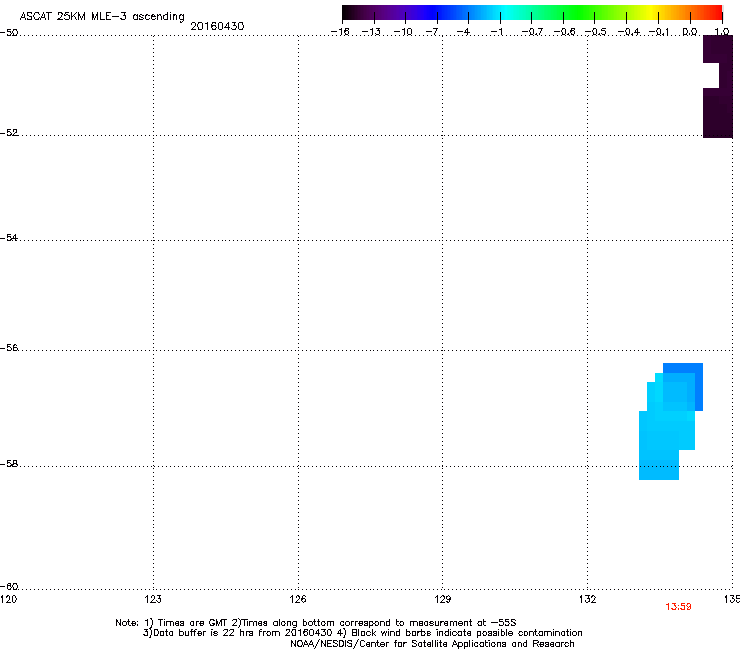The image size is (740, 650).
Task: Click the -50 latitude axis label
Action: point(9,33)
